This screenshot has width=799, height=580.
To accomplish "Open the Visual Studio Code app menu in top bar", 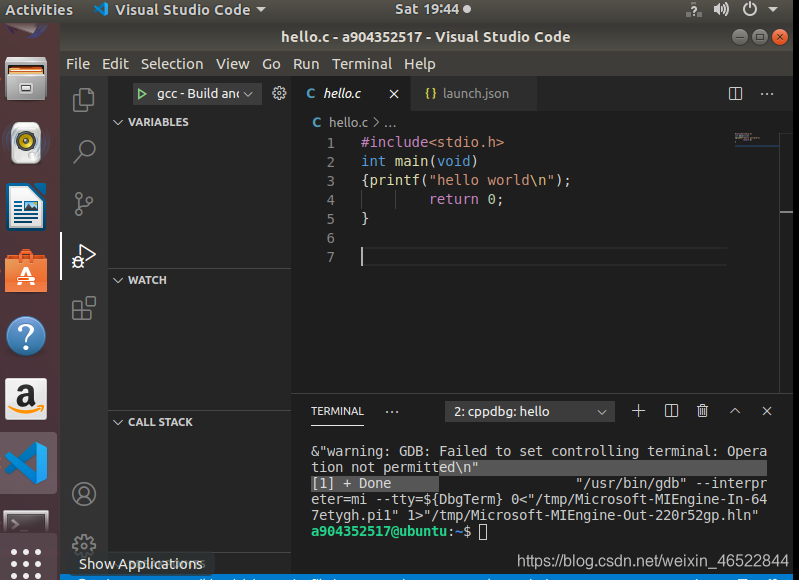I will [x=180, y=9].
